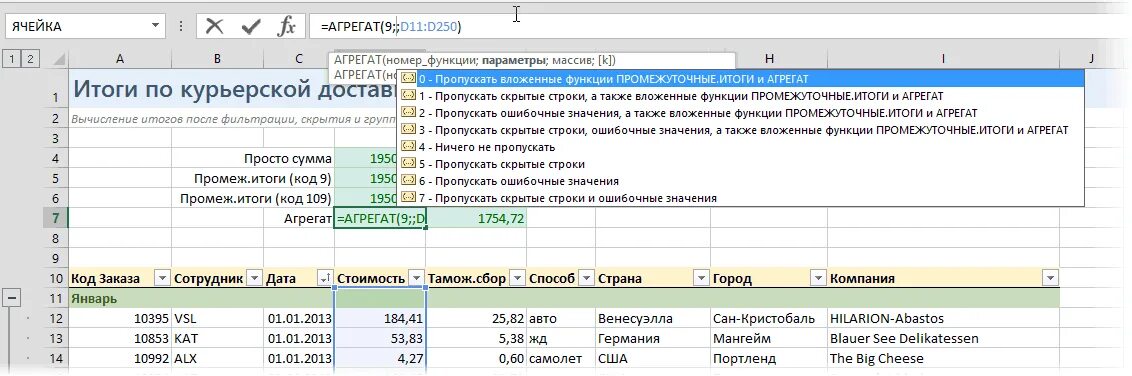
Task: Select column J header
Action: [x=1092, y=58]
